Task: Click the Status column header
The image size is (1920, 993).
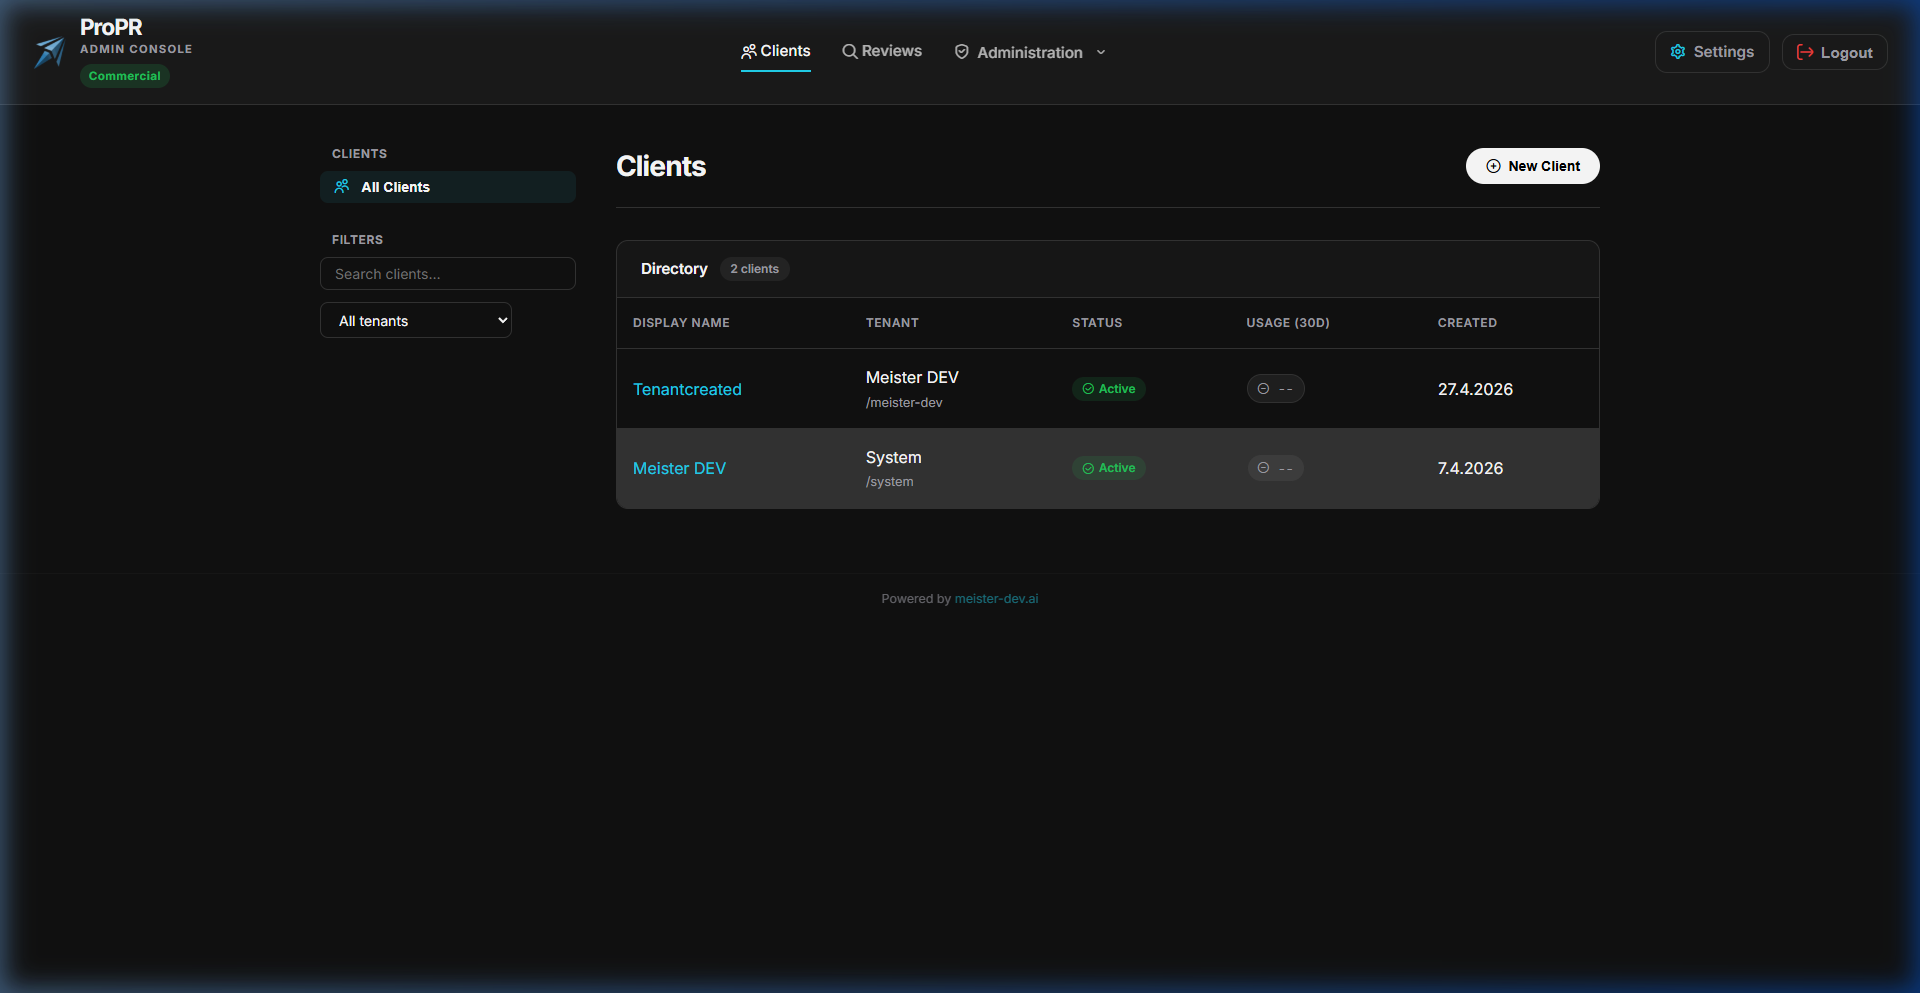Action: point(1097,323)
